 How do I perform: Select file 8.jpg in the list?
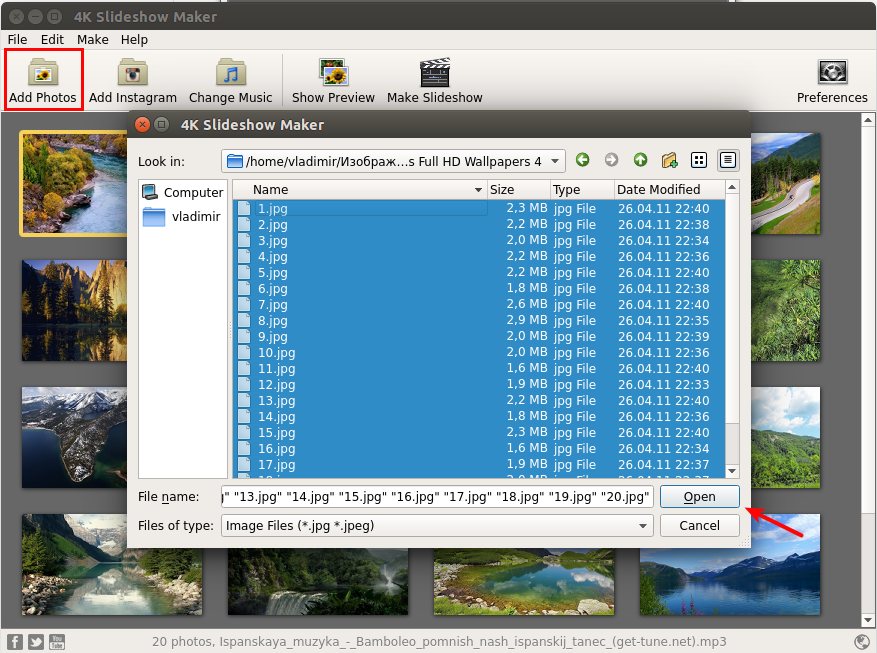click(x=479, y=321)
